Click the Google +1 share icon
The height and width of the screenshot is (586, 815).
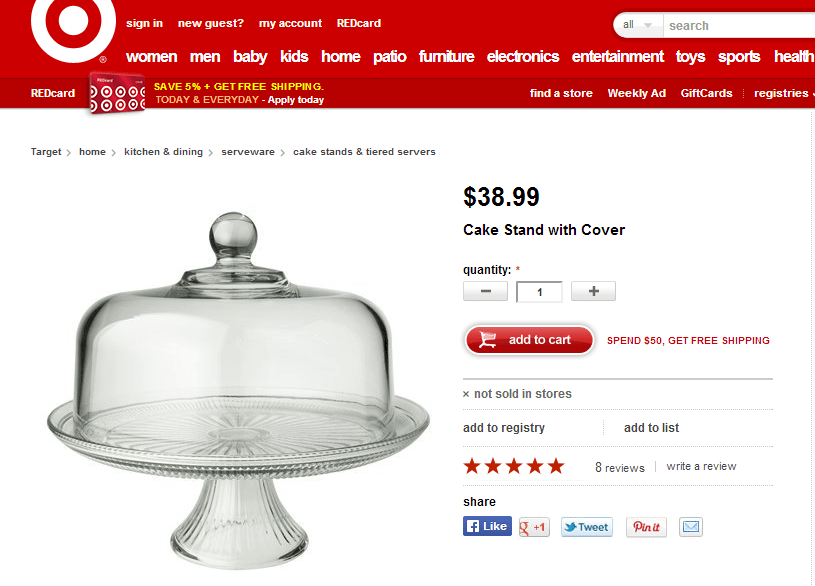534,527
